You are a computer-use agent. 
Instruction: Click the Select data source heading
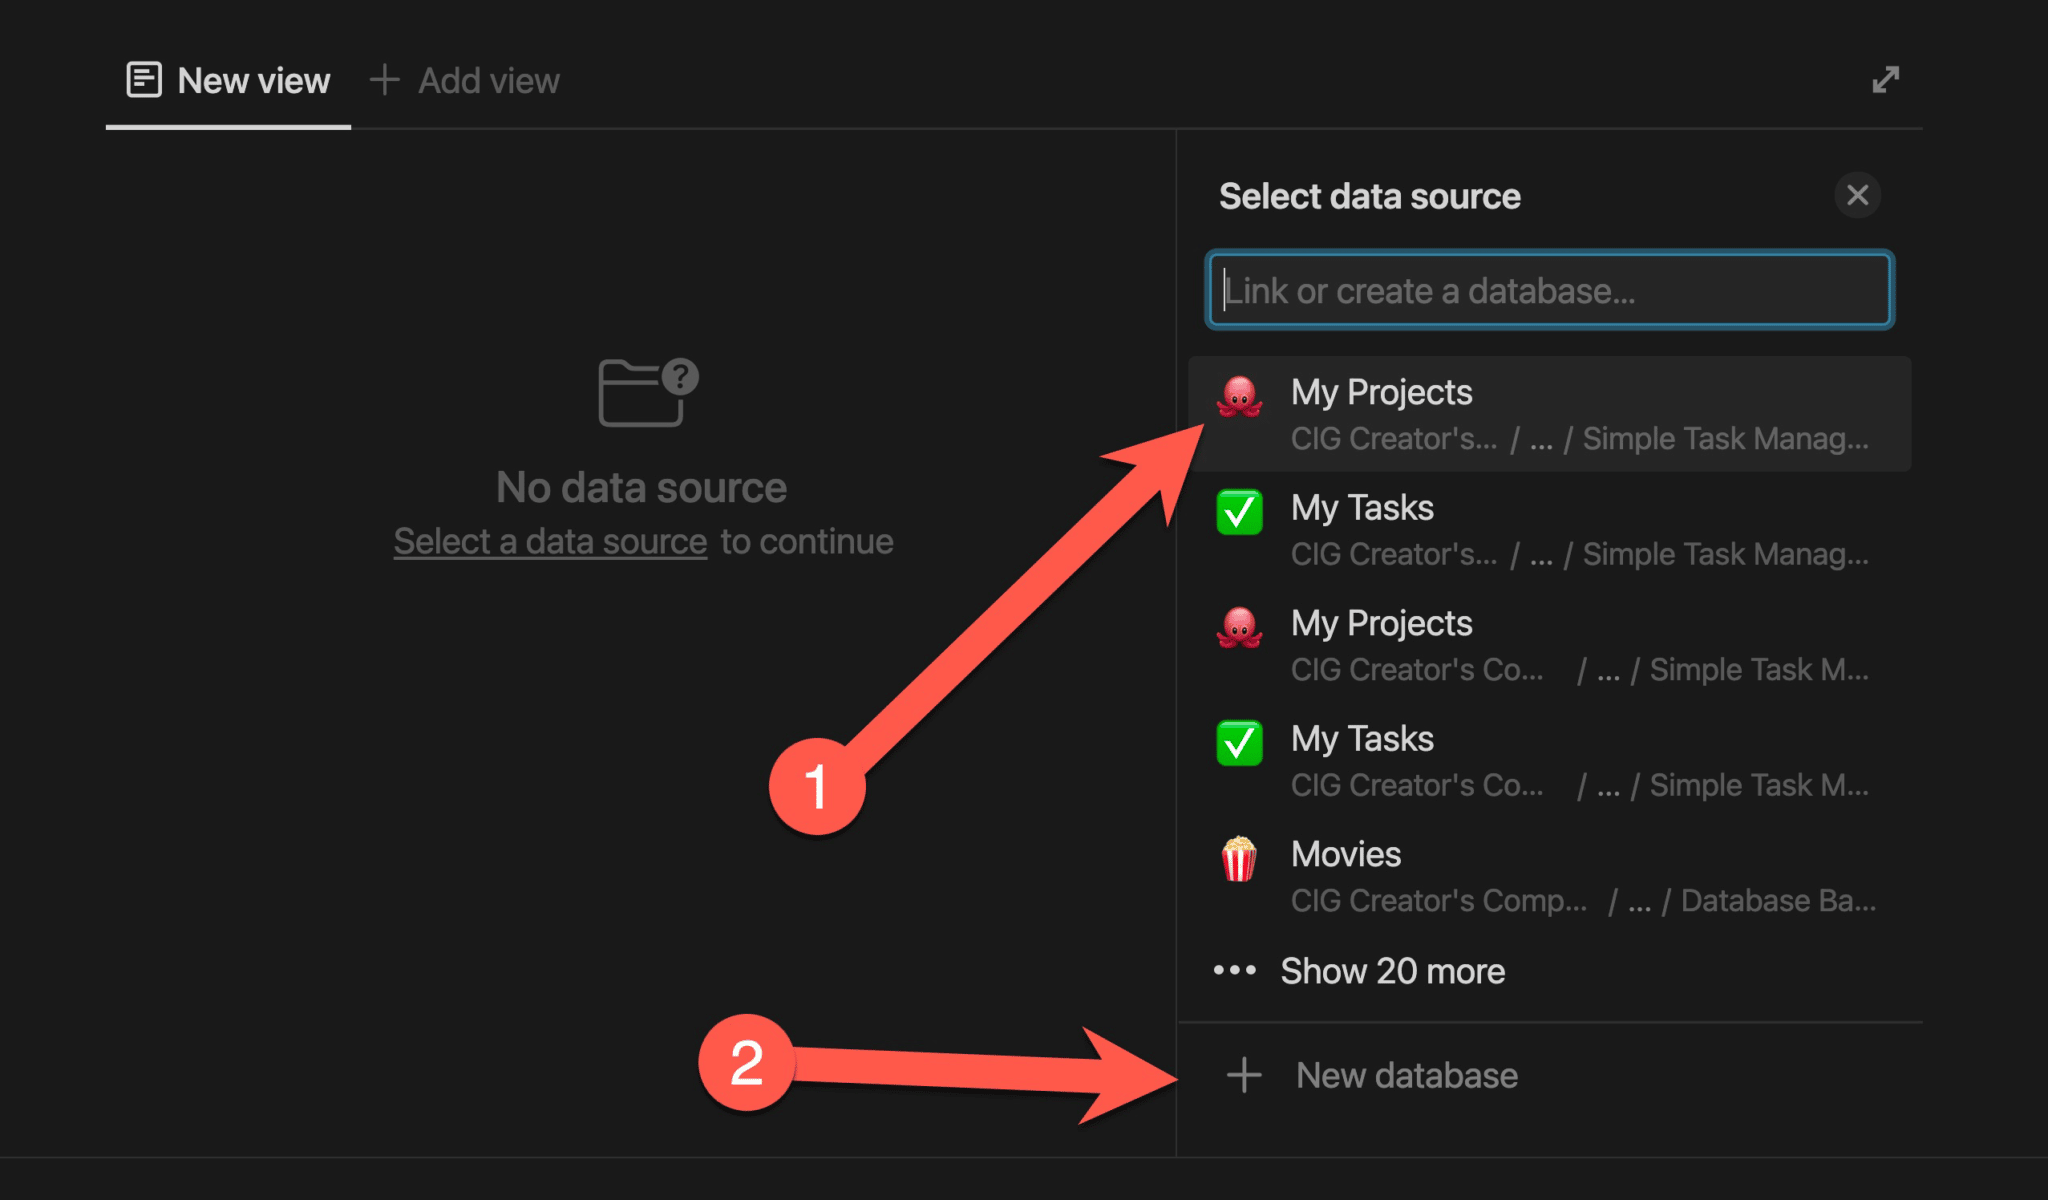click(1370, 196)
